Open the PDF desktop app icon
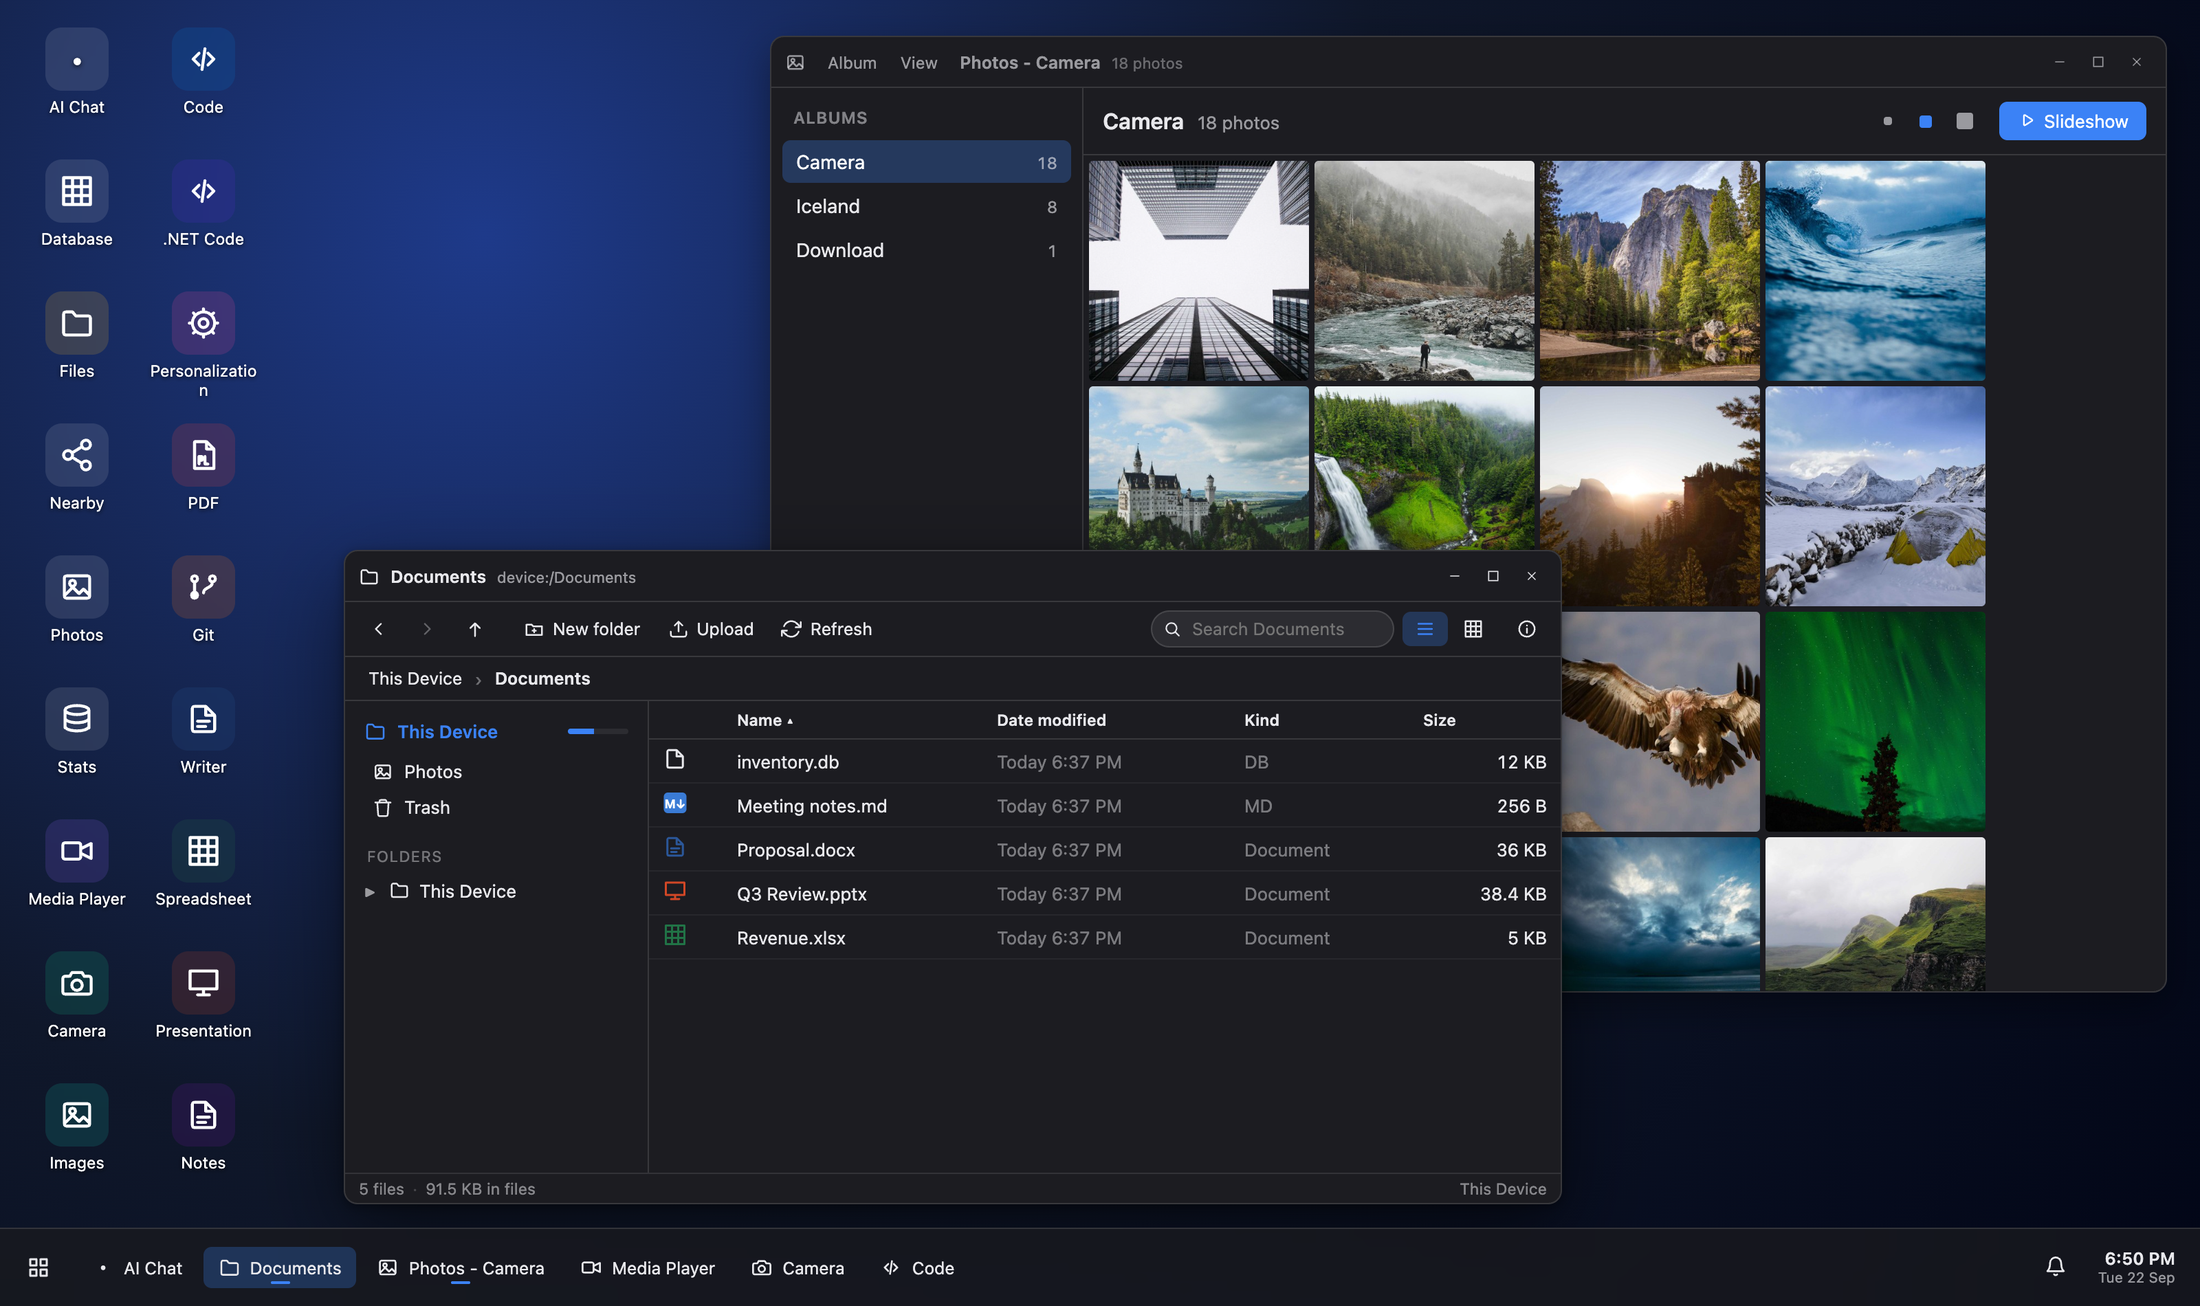The width and height of the screenshot is (2200, 1306). (x=203, y=469)
